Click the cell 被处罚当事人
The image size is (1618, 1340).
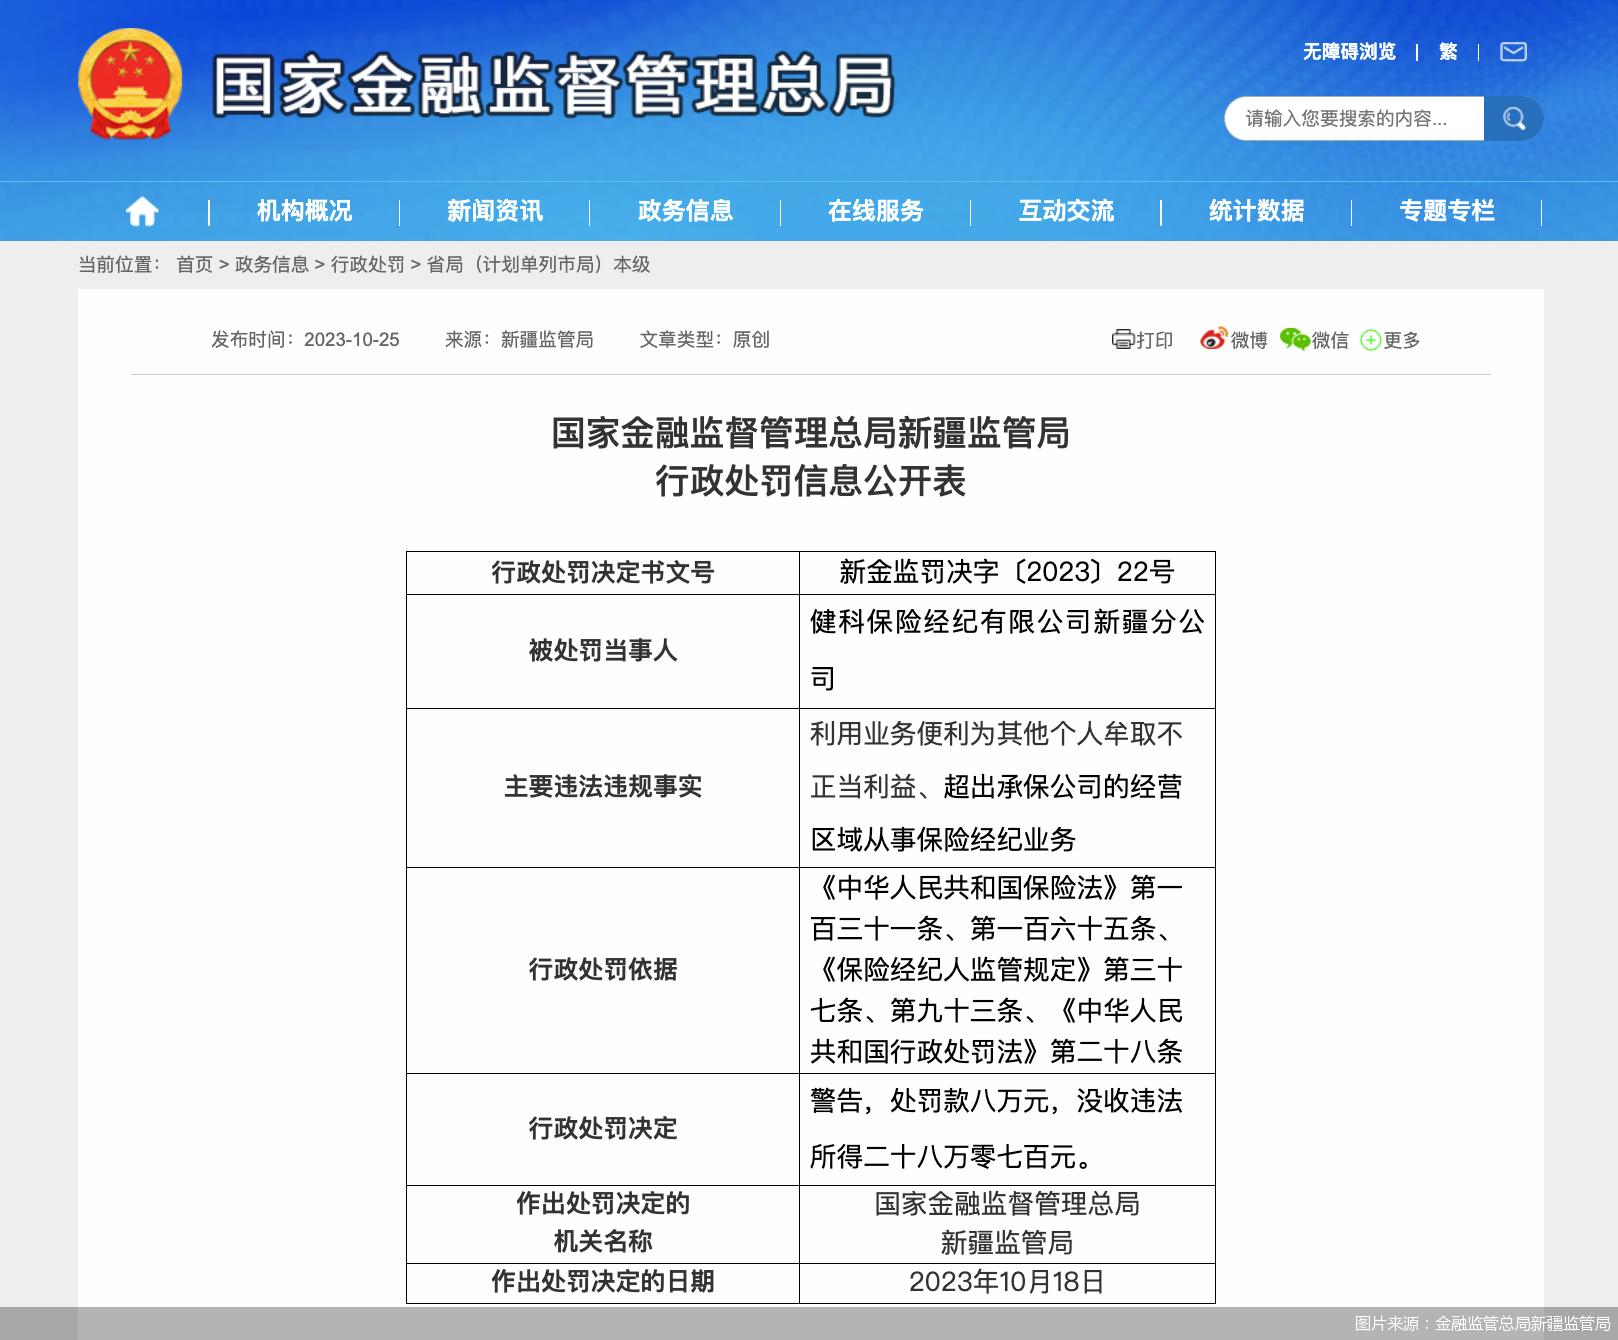603,651
